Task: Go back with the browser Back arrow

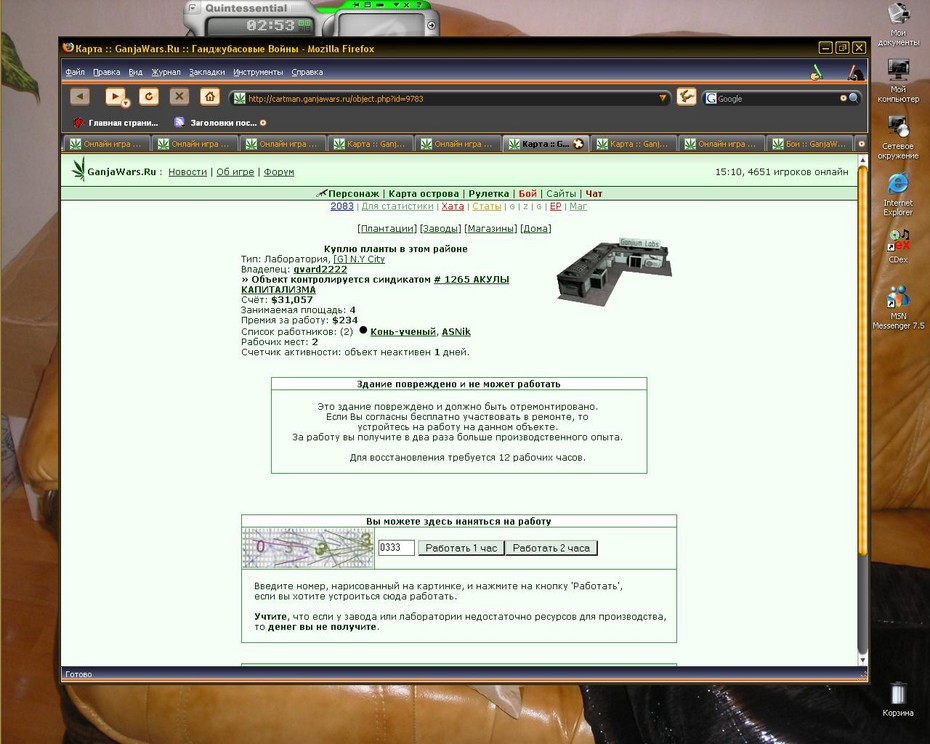Action: click(79, 96)
